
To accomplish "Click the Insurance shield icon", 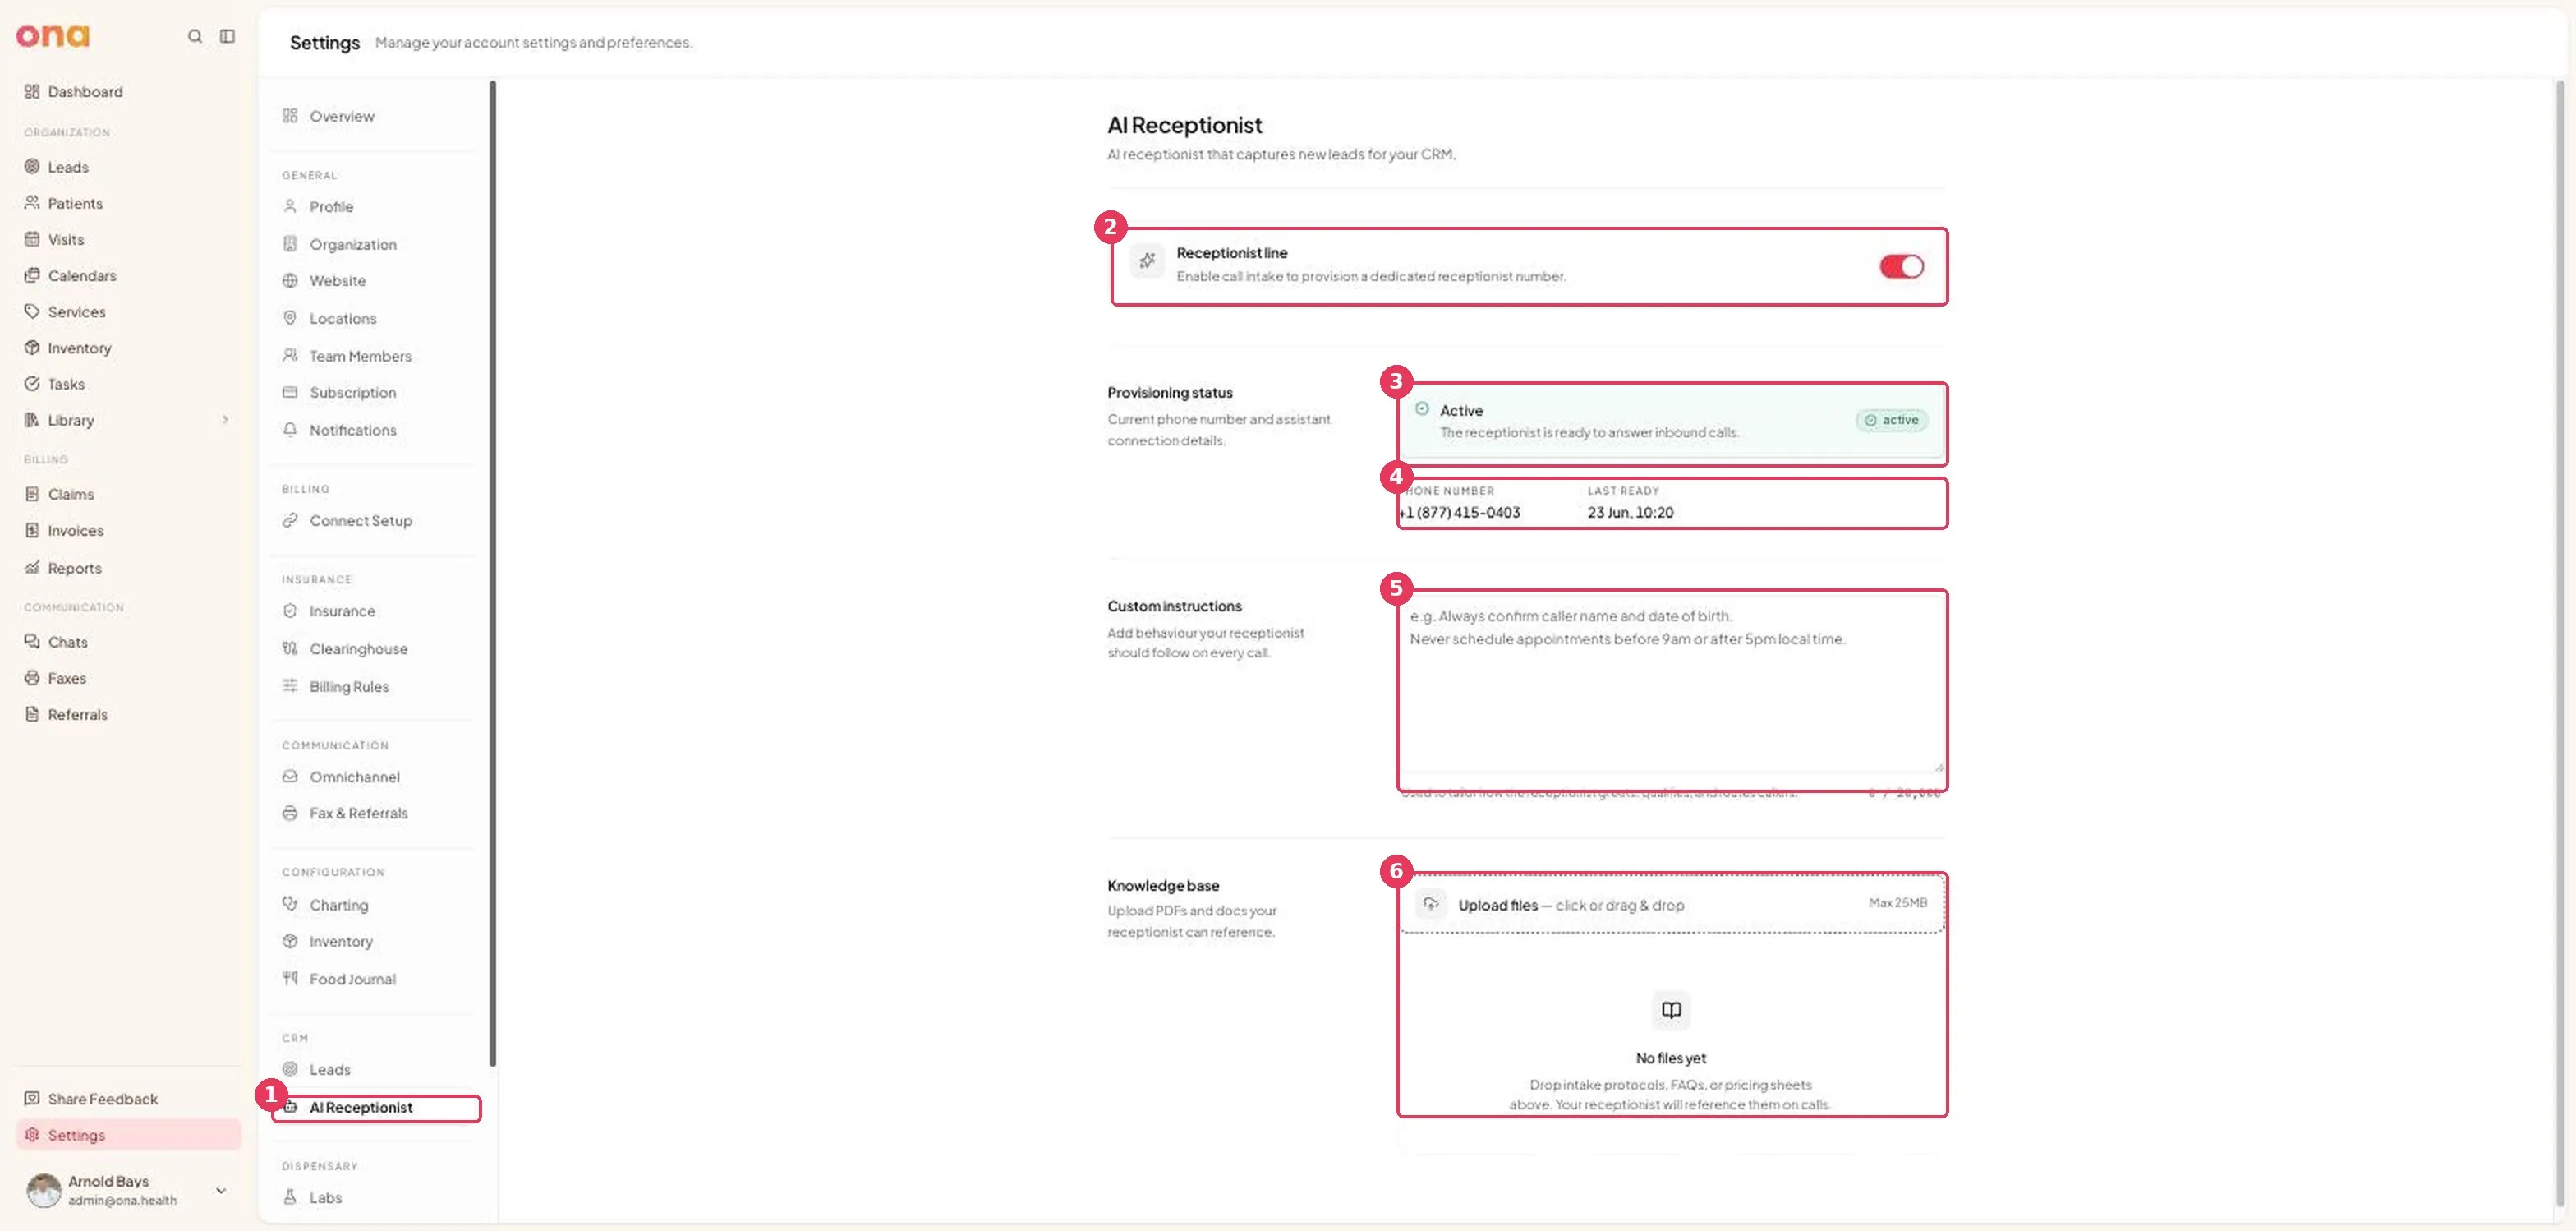I will [x=290, y=611].
